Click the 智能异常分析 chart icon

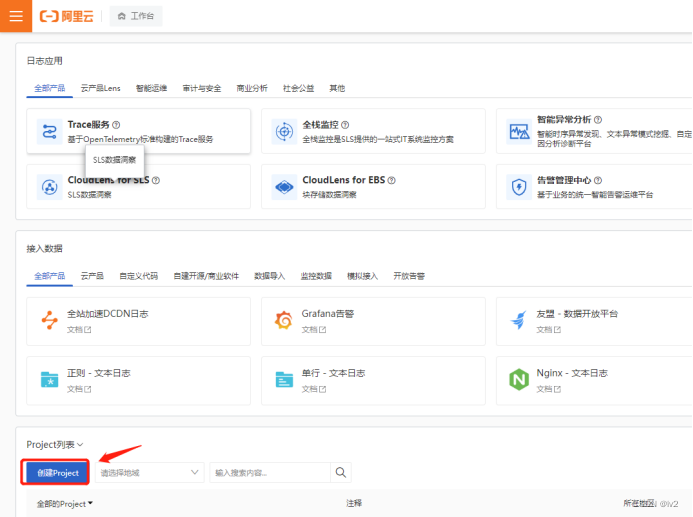point(519,132)
